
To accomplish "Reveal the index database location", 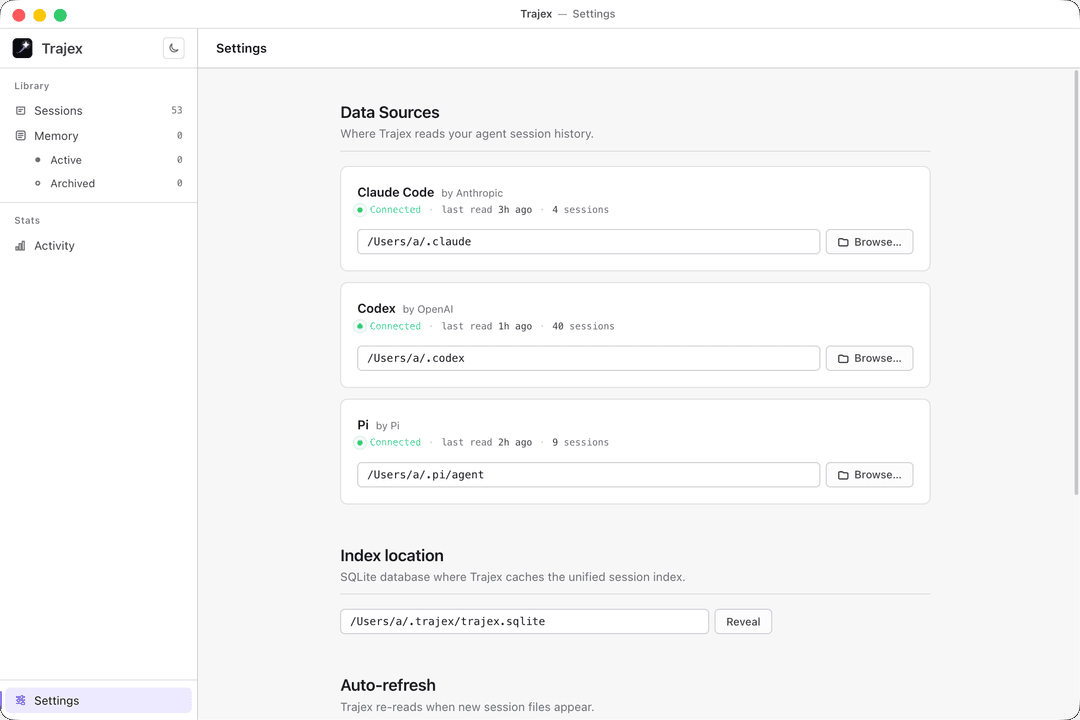I will 743,621.
